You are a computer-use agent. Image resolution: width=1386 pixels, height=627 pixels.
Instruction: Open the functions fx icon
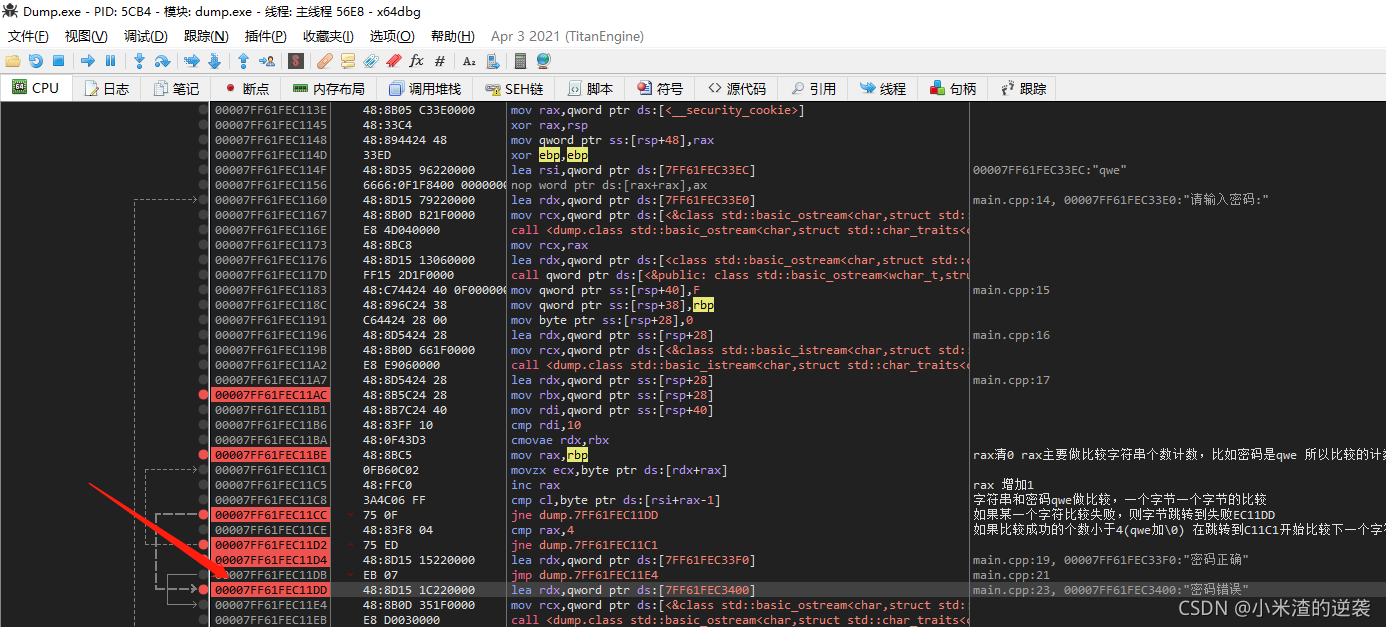pyautogui.click(x=416, y=61)
